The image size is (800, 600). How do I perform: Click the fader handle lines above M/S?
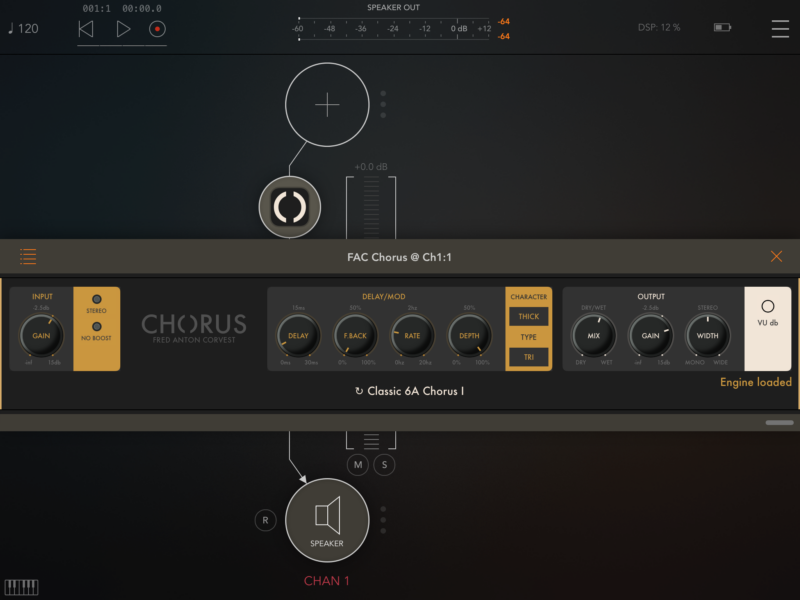[371, 441]
